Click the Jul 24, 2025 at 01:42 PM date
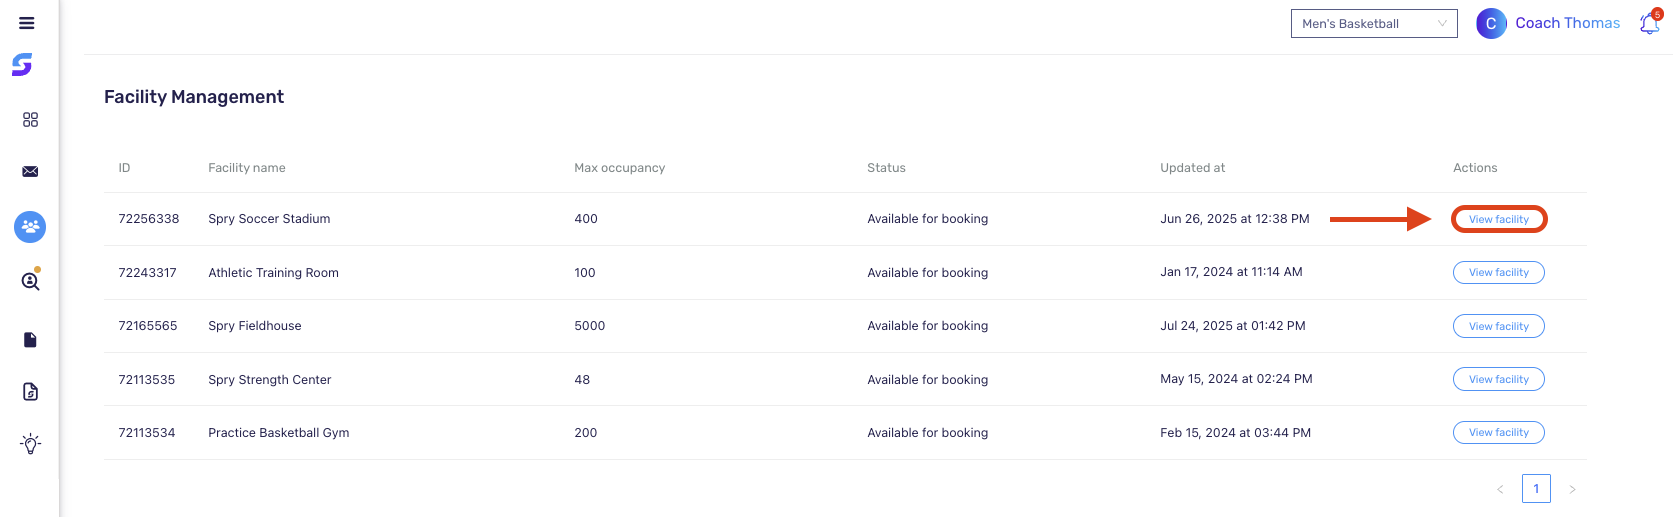1673x517 pixels. point(1233,326)
